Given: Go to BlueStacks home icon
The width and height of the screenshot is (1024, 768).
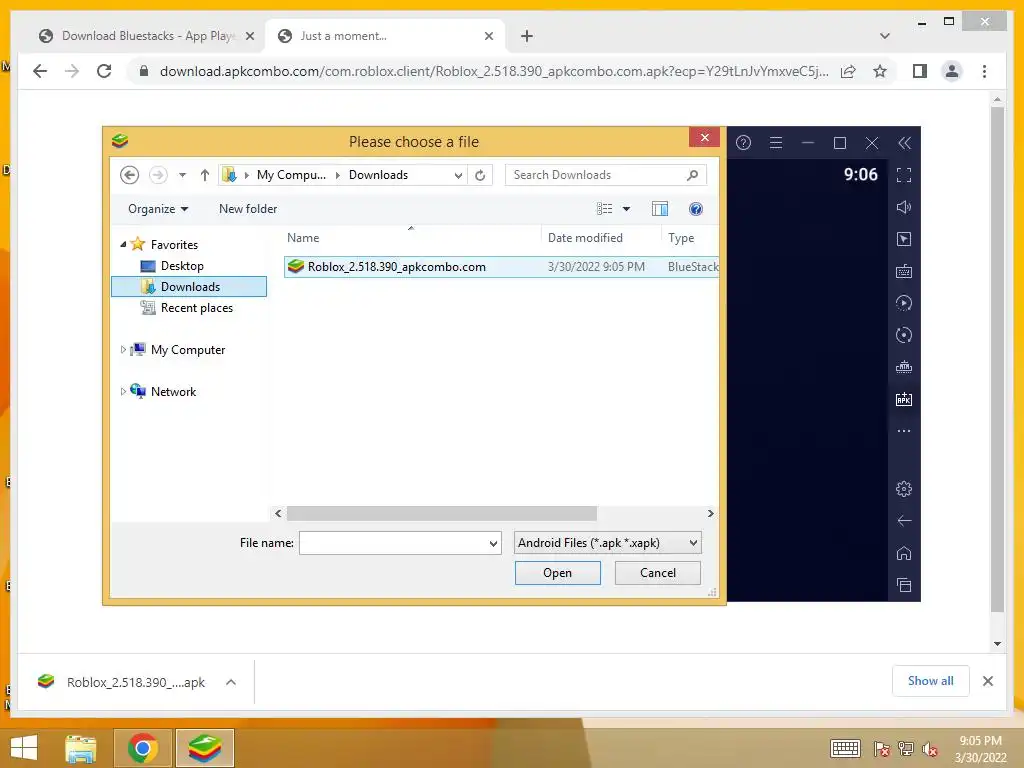Looking at the screenshot, I should (x=904, y=553).
